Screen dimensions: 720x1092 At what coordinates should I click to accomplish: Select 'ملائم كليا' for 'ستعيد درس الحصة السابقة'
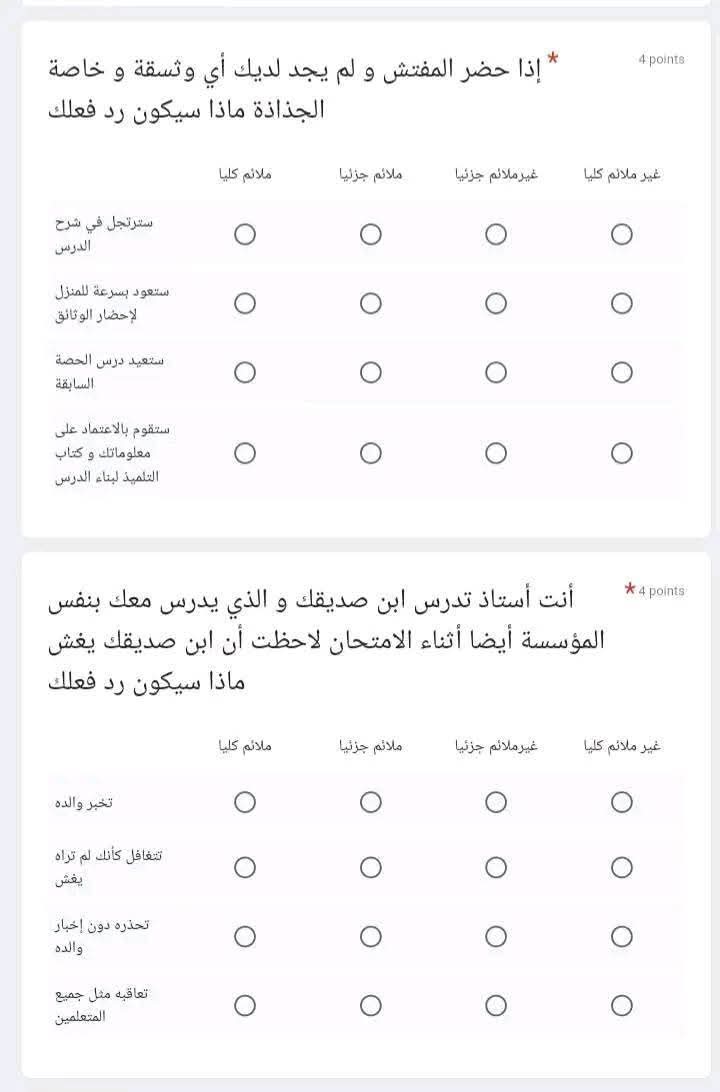[x=245, y=372]
